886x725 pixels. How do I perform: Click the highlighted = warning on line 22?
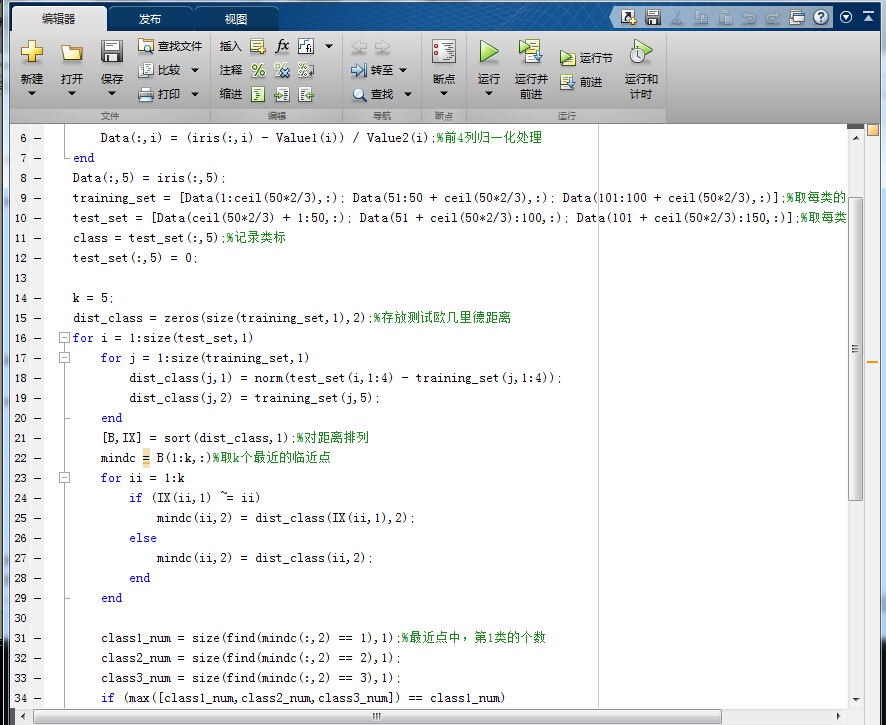(x=146, y=458)
